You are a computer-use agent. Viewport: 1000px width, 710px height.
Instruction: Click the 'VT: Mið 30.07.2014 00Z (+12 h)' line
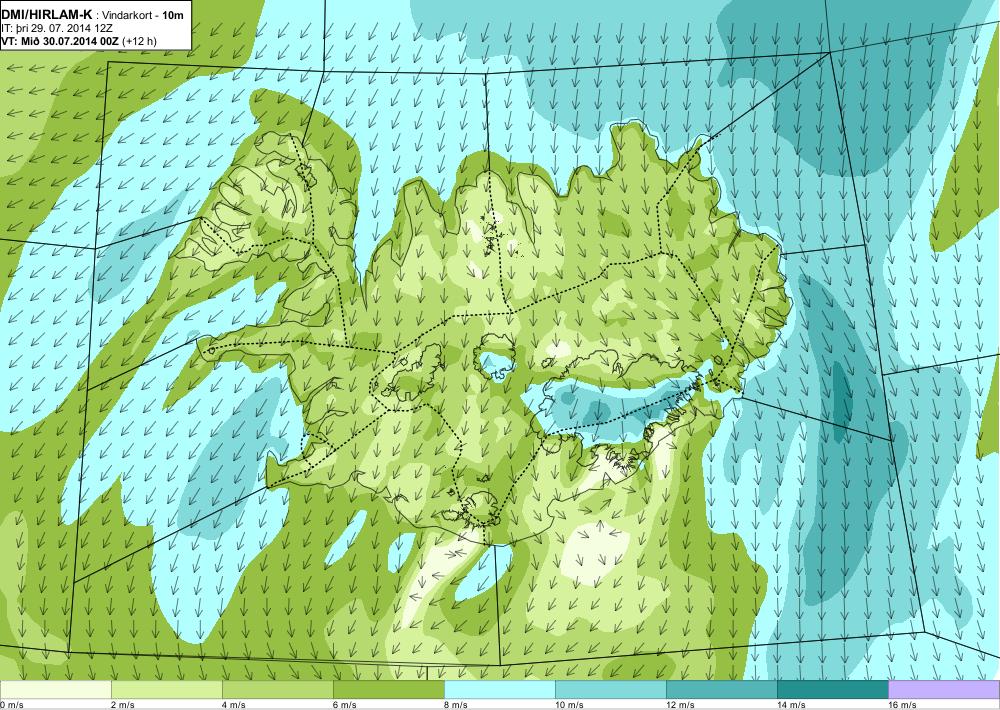coord(79,41)
